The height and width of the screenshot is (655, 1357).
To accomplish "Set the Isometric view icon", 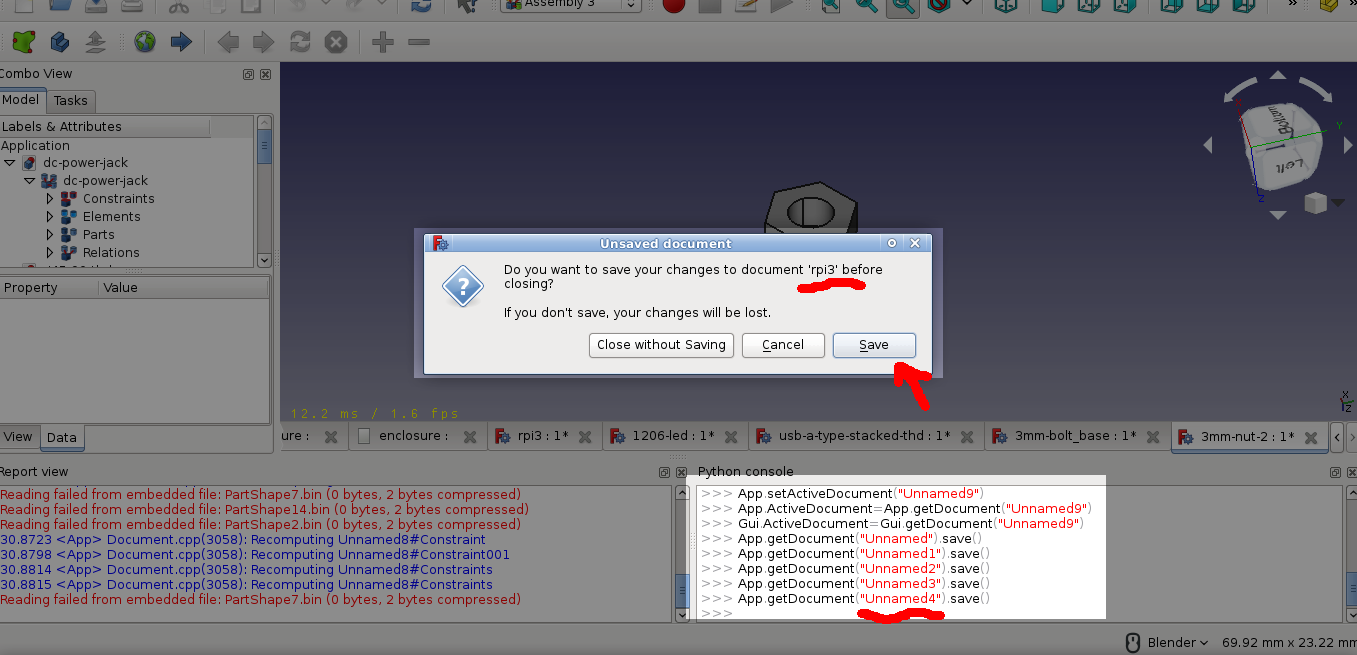I will pyautogui.click(x=1006, y=8).
